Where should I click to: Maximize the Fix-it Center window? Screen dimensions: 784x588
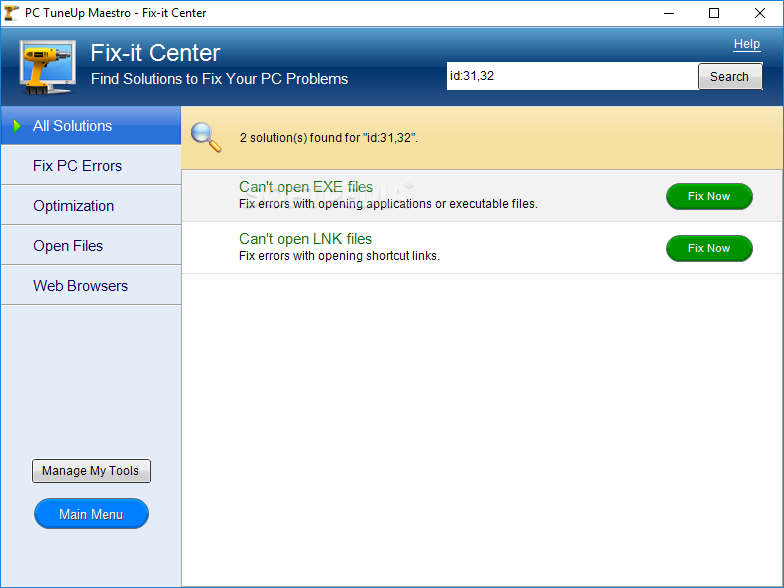click(714, 14)
